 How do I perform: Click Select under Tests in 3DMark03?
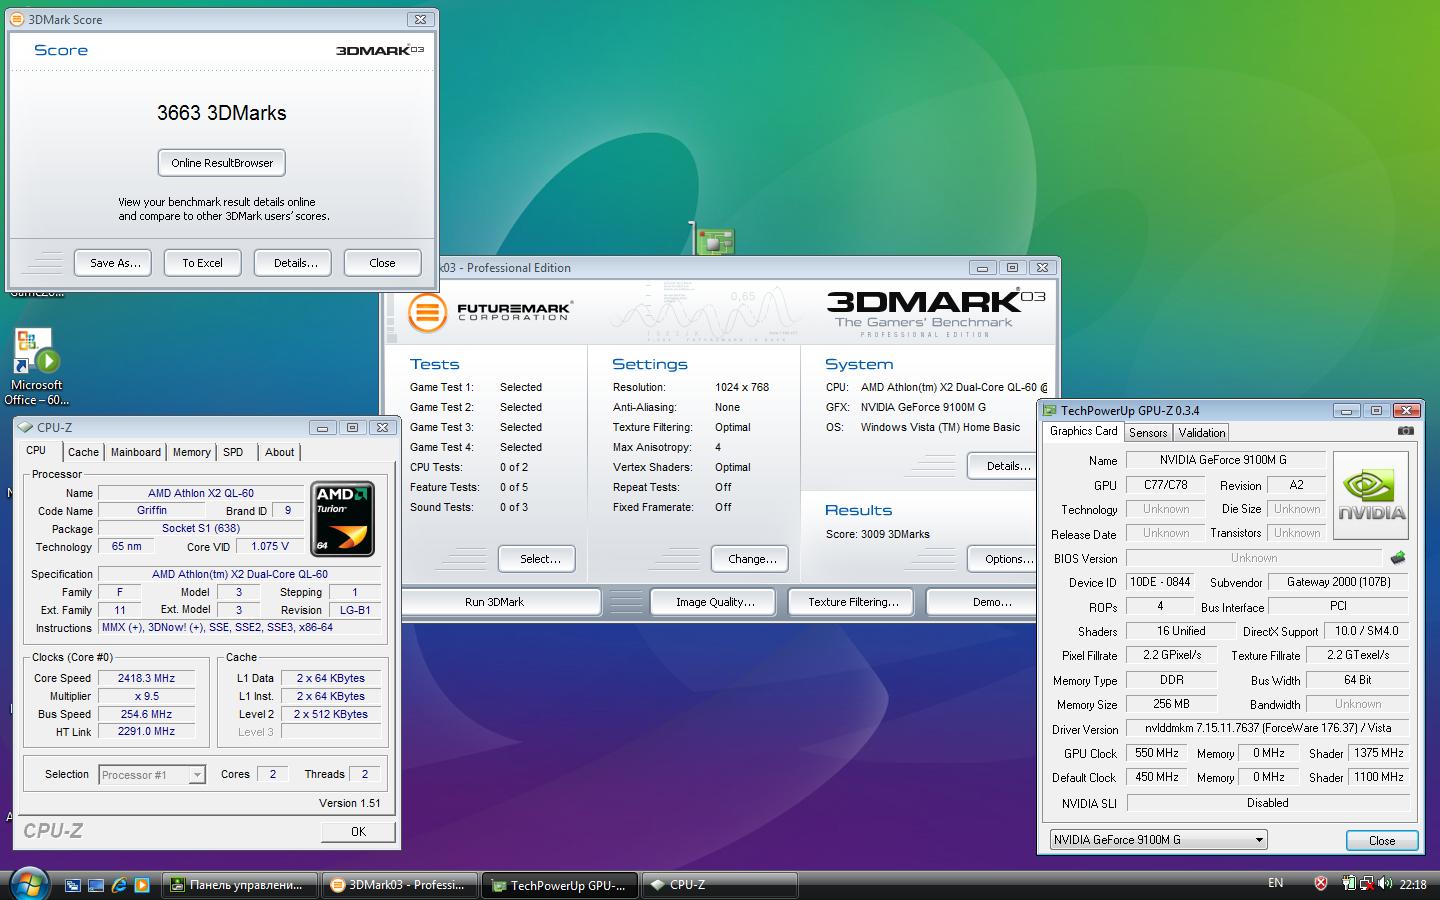537,559
